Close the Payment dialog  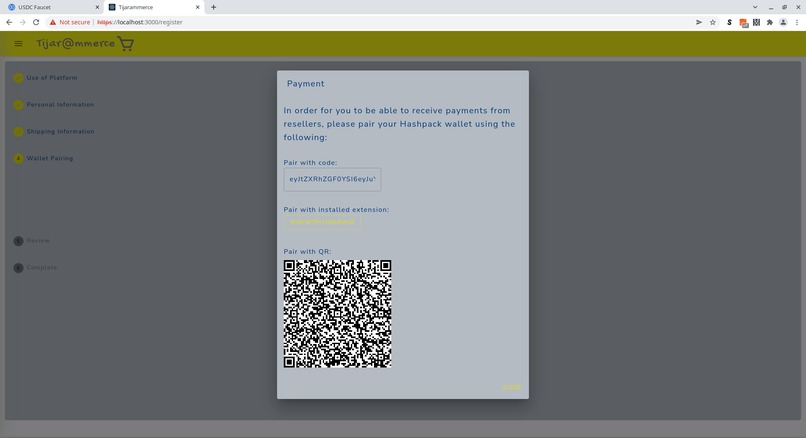[x=511, y=387]
